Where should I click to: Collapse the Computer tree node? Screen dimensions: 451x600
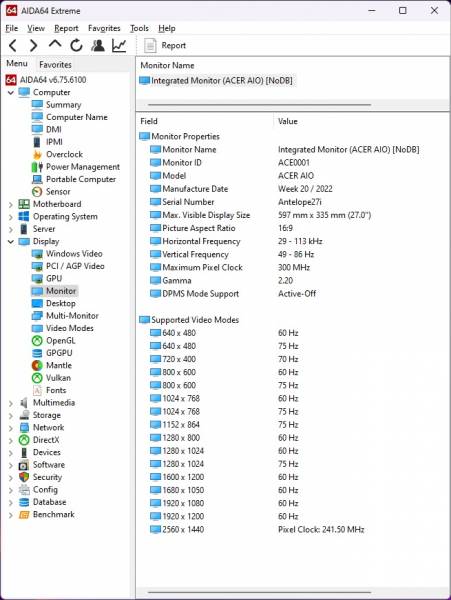coord(11,93)
